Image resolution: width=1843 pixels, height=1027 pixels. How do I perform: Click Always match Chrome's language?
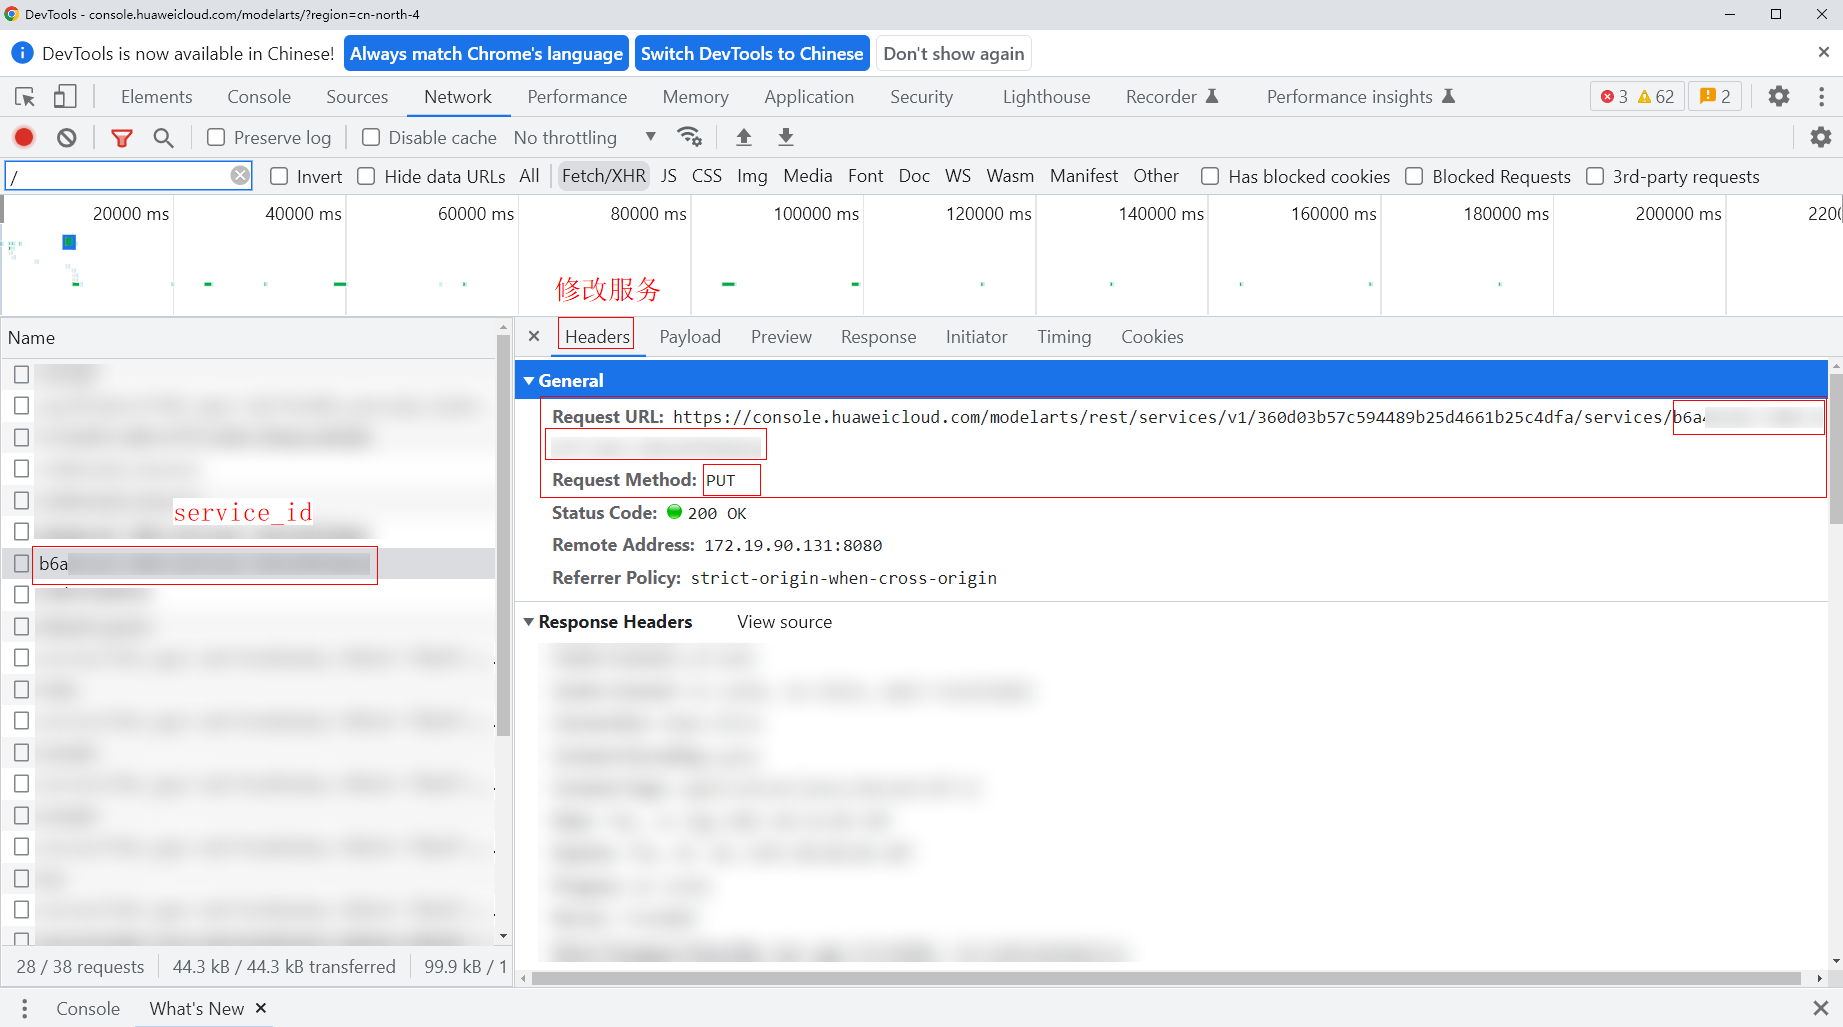(486, 53)
